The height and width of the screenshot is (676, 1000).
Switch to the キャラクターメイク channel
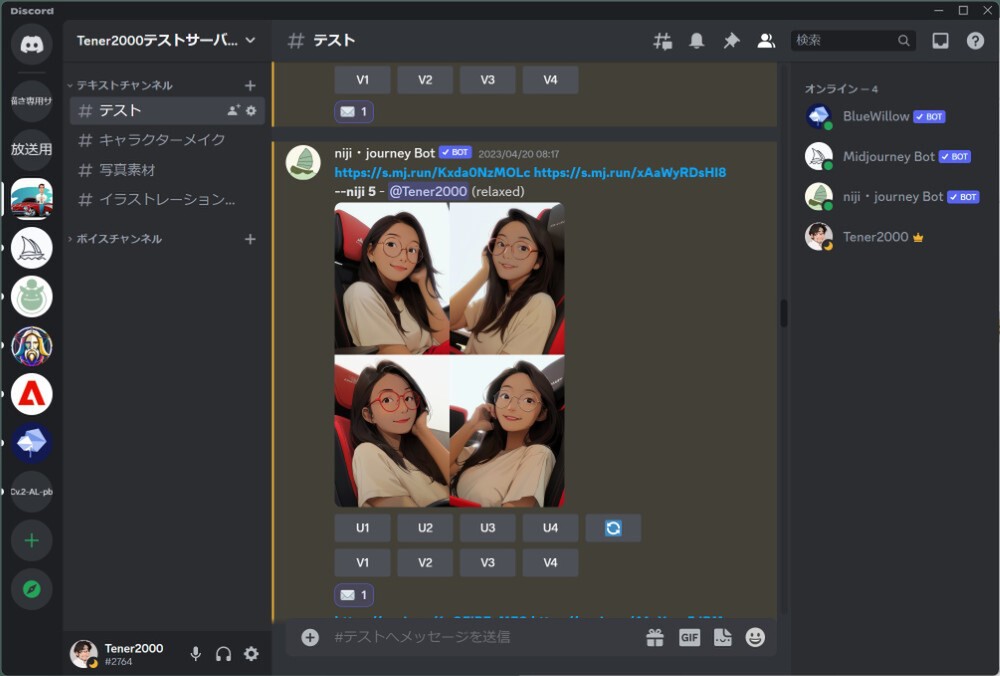click(x=162, y=140)
